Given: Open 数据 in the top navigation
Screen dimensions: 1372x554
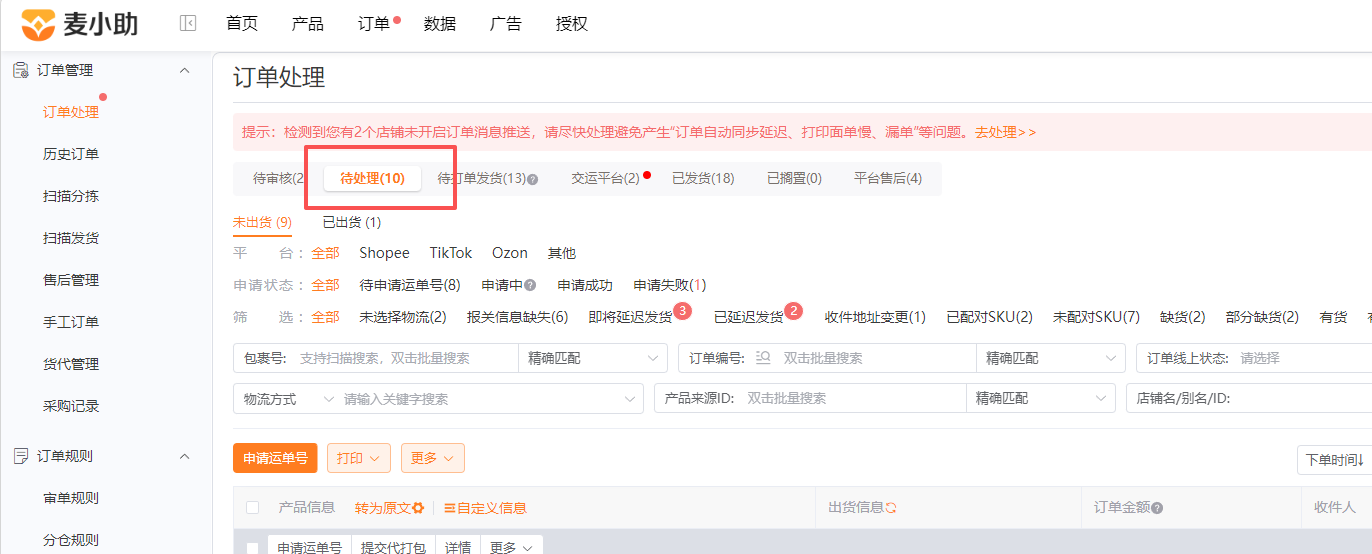Looking at the screenshot, I should point(440,24).
